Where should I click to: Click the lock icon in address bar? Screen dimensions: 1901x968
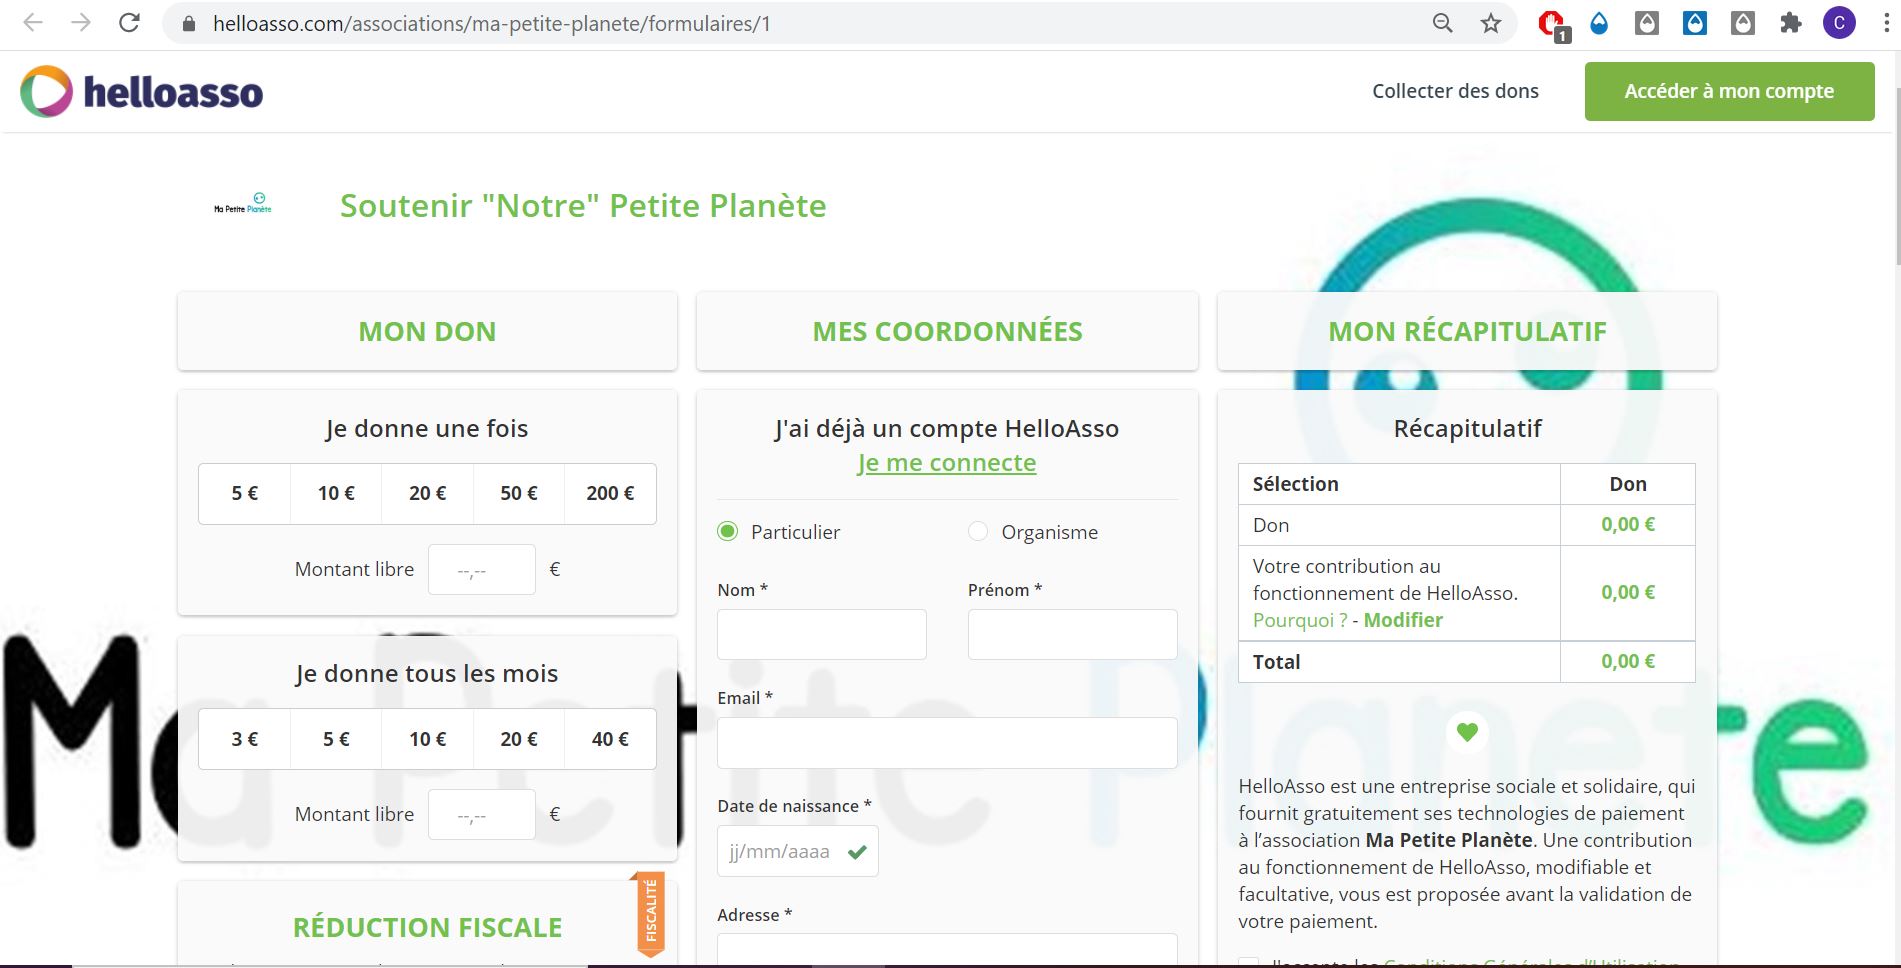point(187,24)
